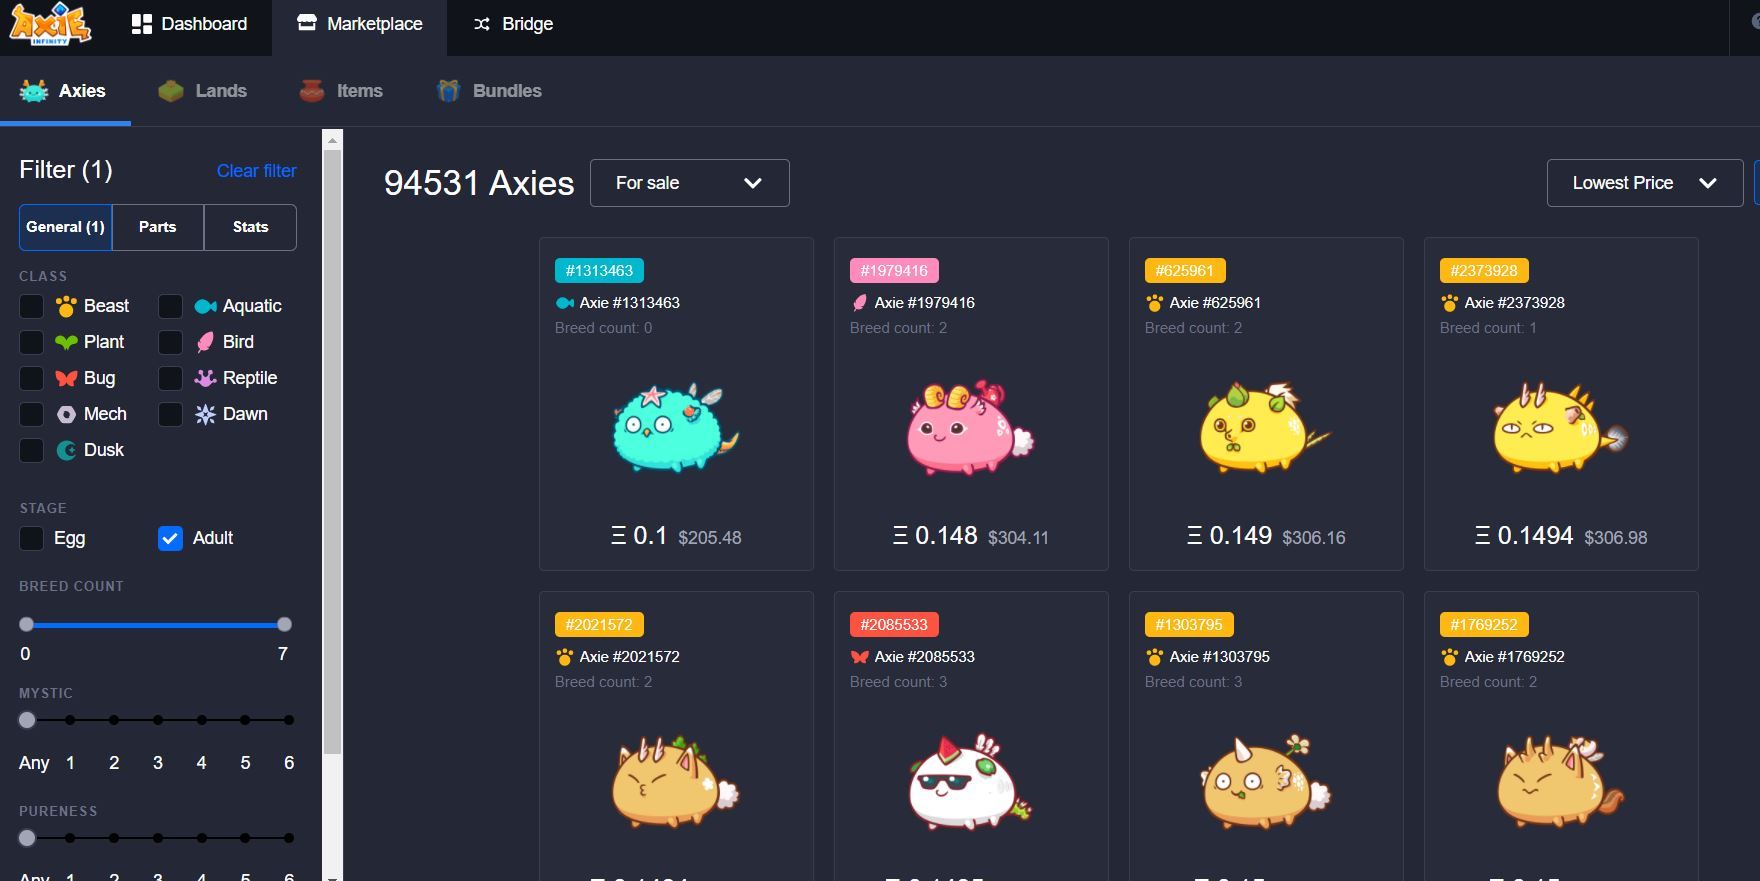Go to the Bridge page

point(513,24)
